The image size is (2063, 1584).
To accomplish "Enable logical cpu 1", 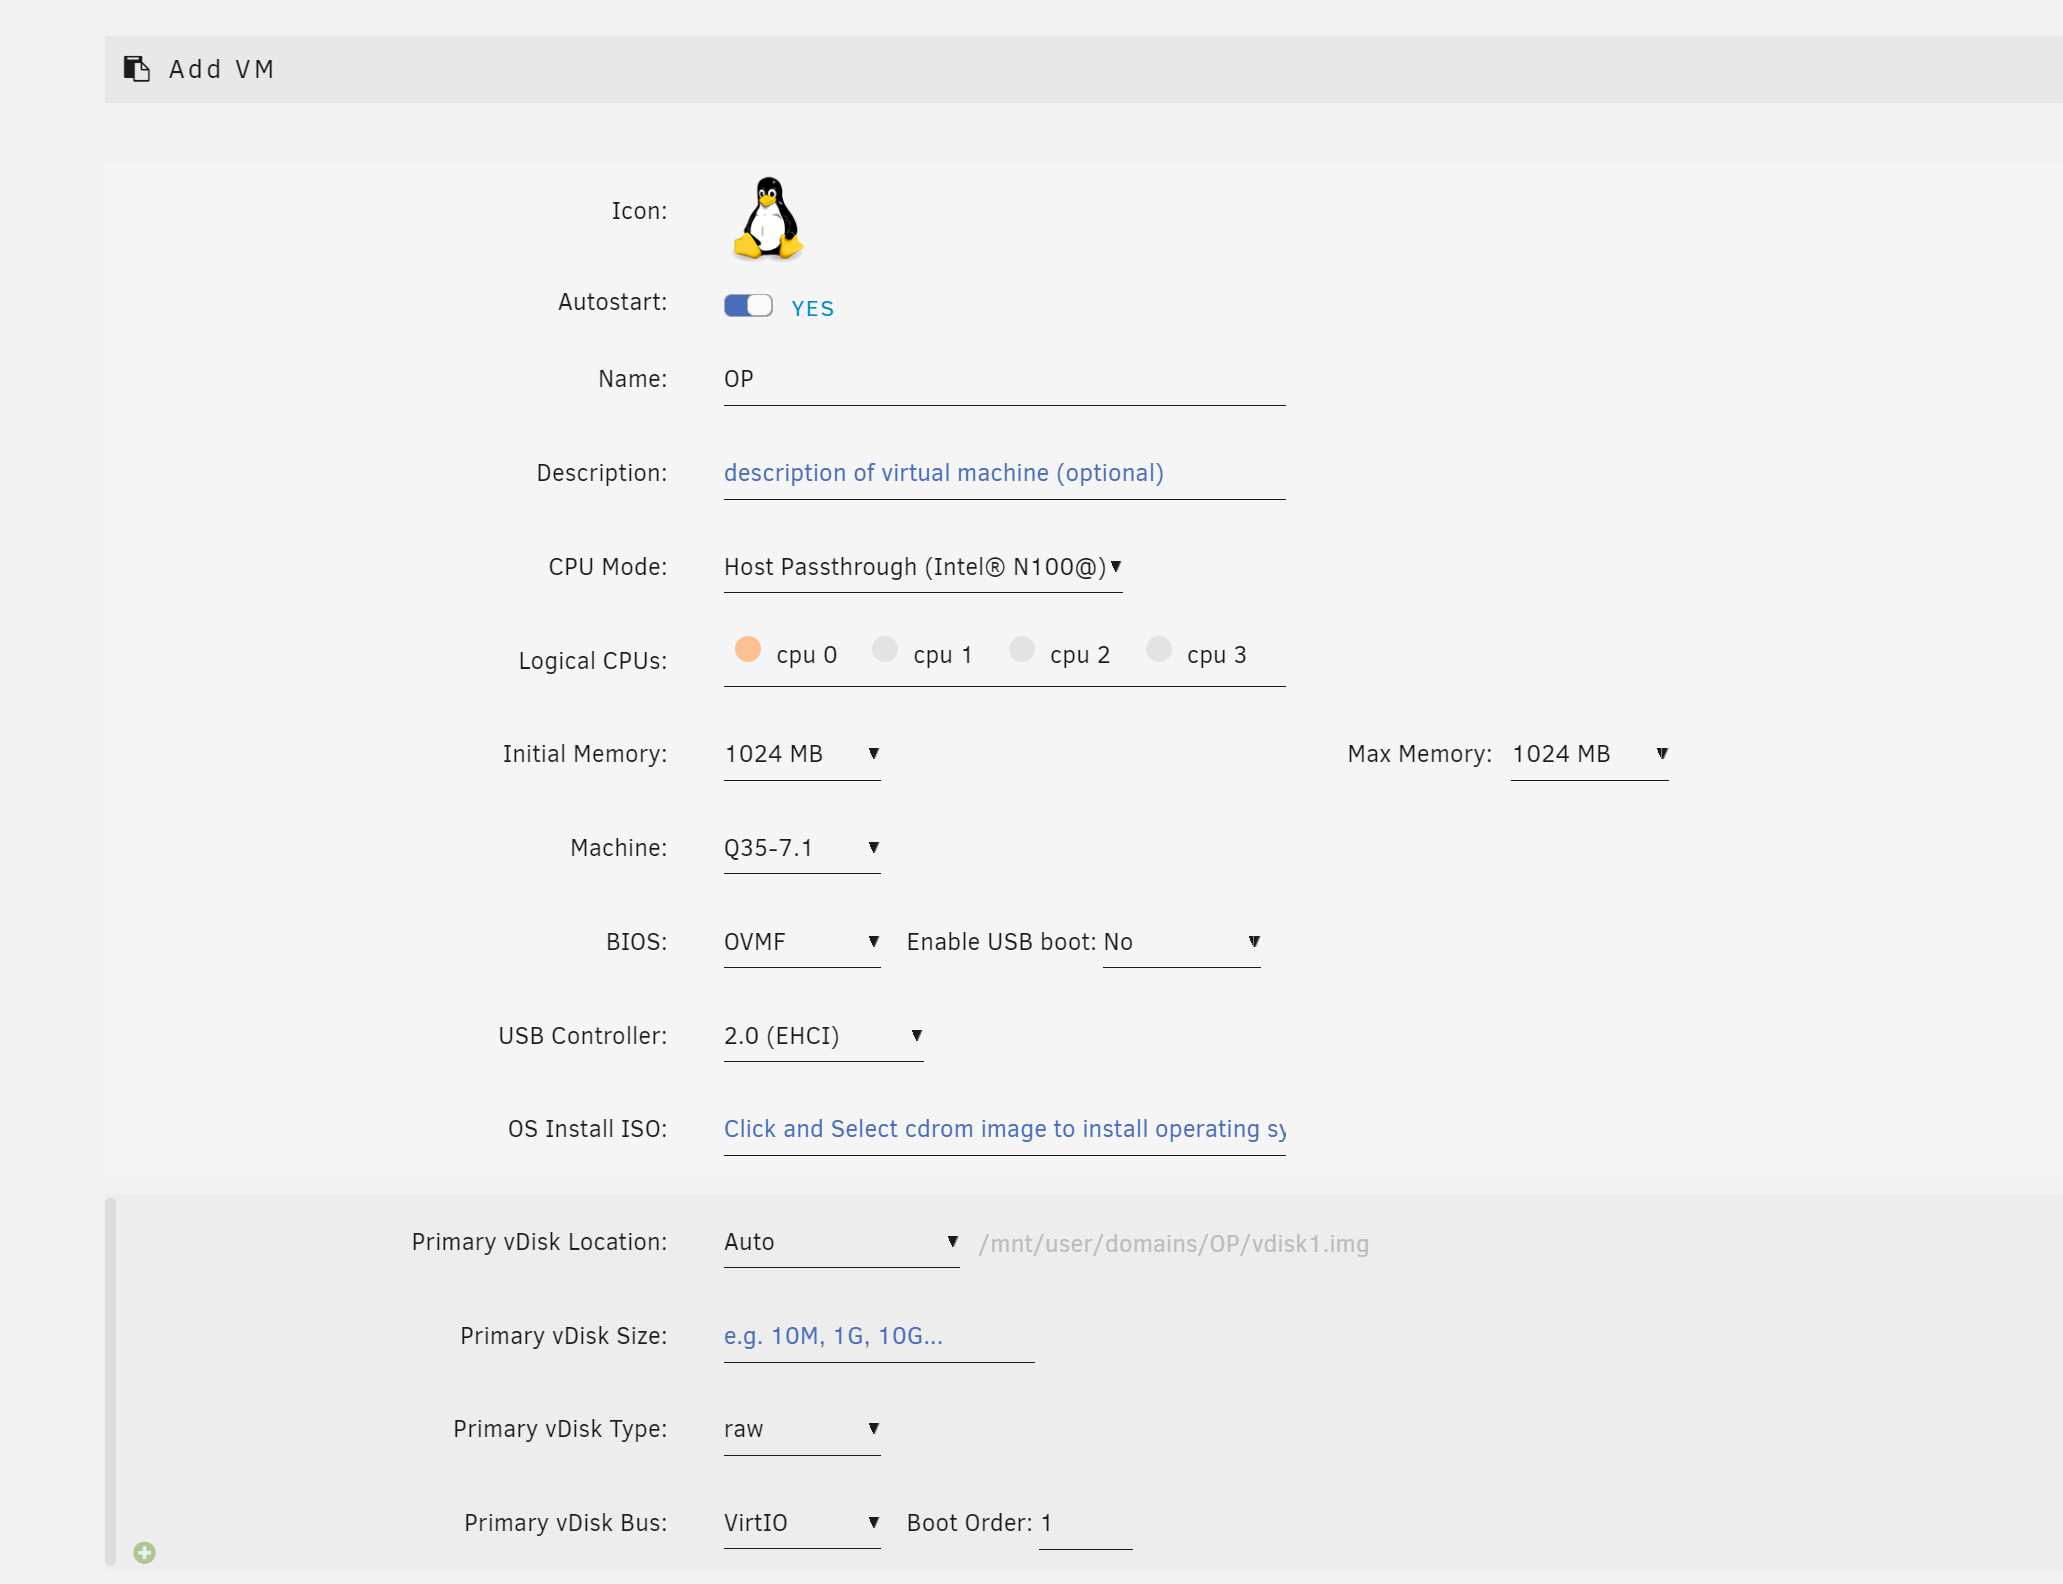I will tap(885, 650).
